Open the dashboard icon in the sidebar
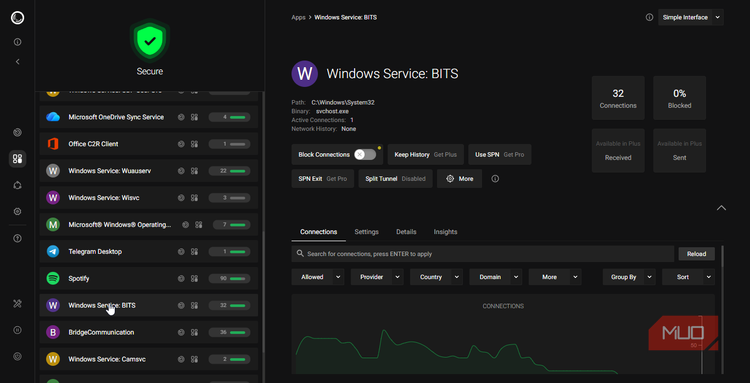This screenshot has height=383, width=750. pos(18,132)
